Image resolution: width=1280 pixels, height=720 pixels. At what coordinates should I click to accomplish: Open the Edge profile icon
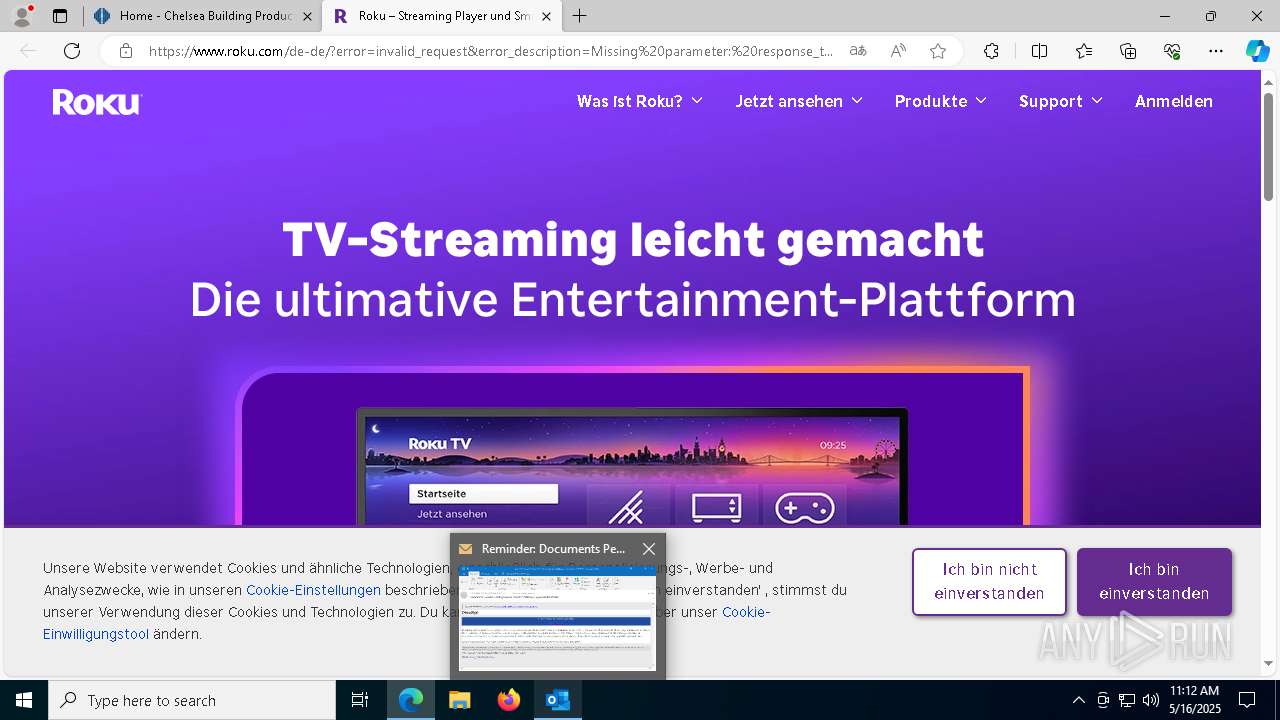click(22, 16)
